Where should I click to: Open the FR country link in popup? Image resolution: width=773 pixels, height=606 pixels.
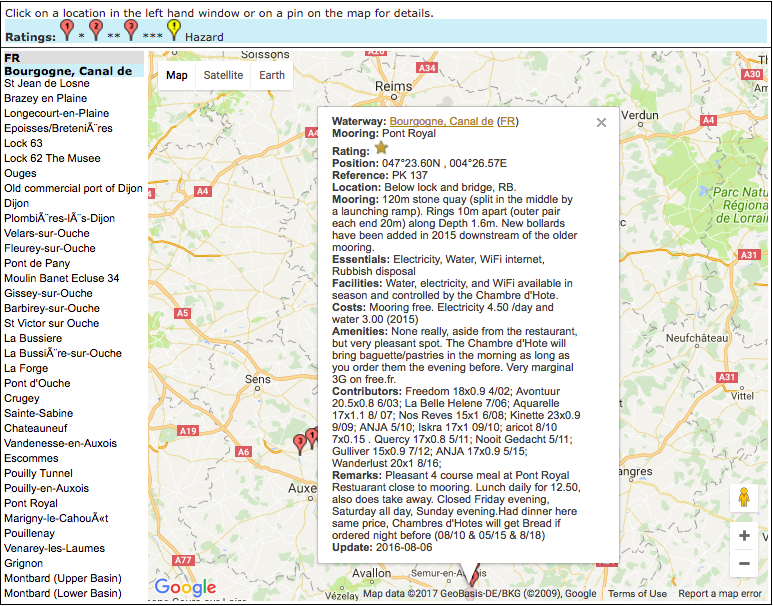pyautogui.click(x=507, y=121)
